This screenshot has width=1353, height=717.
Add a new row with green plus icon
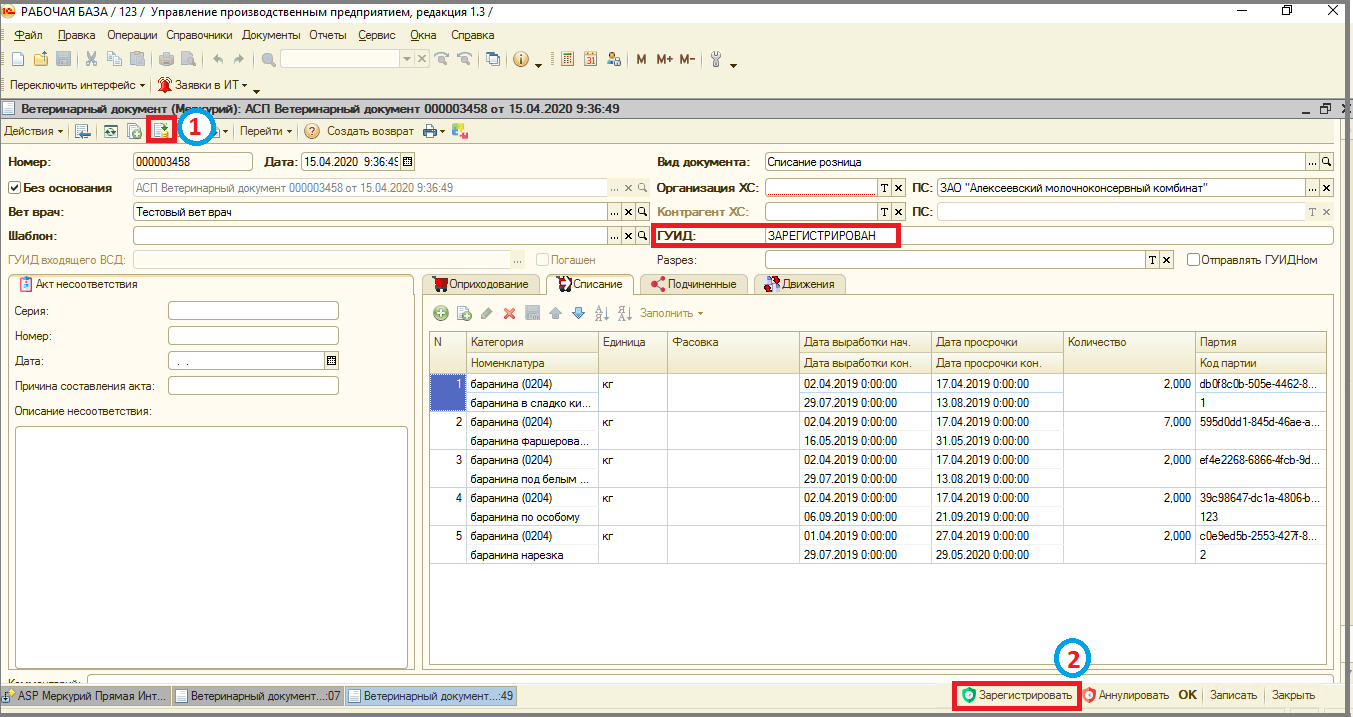440,314
